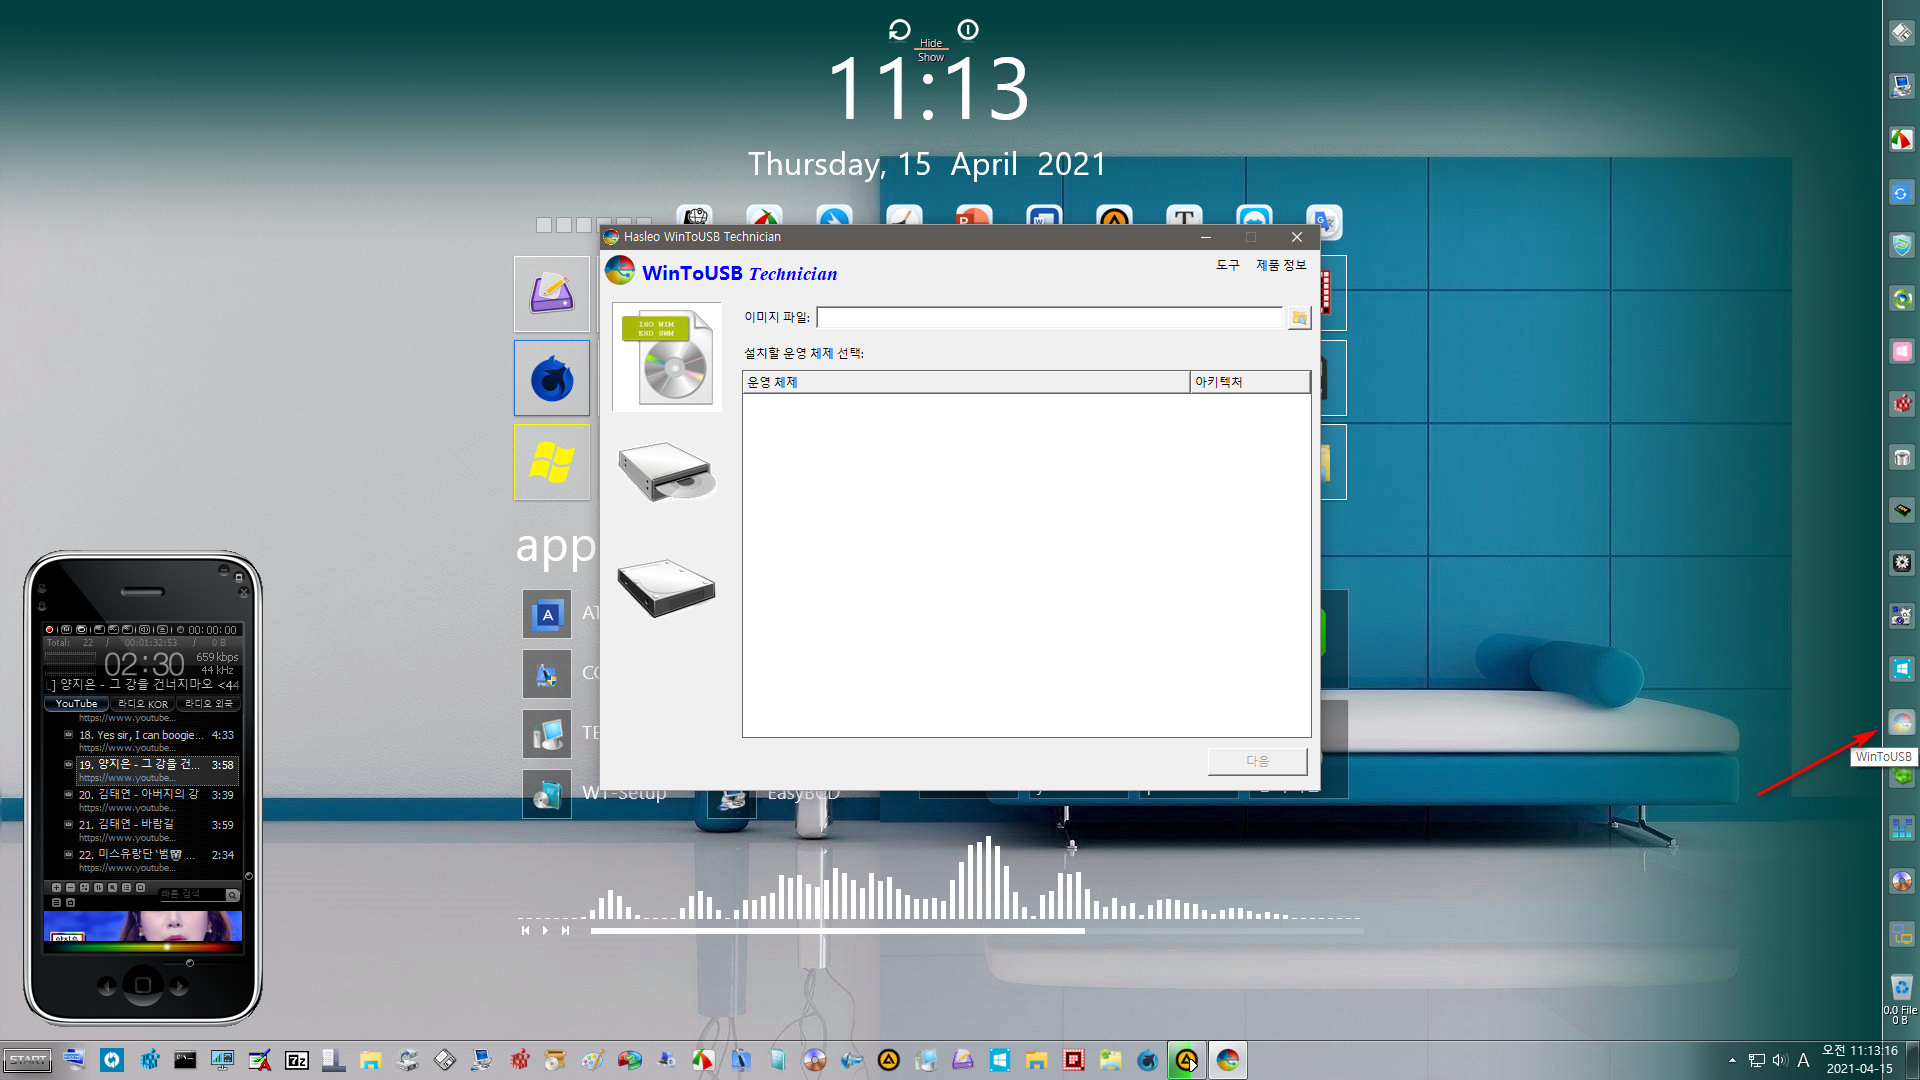The width and height of the screenshot is (1920, 1080).
Task: Open the paint palette icon on taskbar
Action: tap(593, 1060)
